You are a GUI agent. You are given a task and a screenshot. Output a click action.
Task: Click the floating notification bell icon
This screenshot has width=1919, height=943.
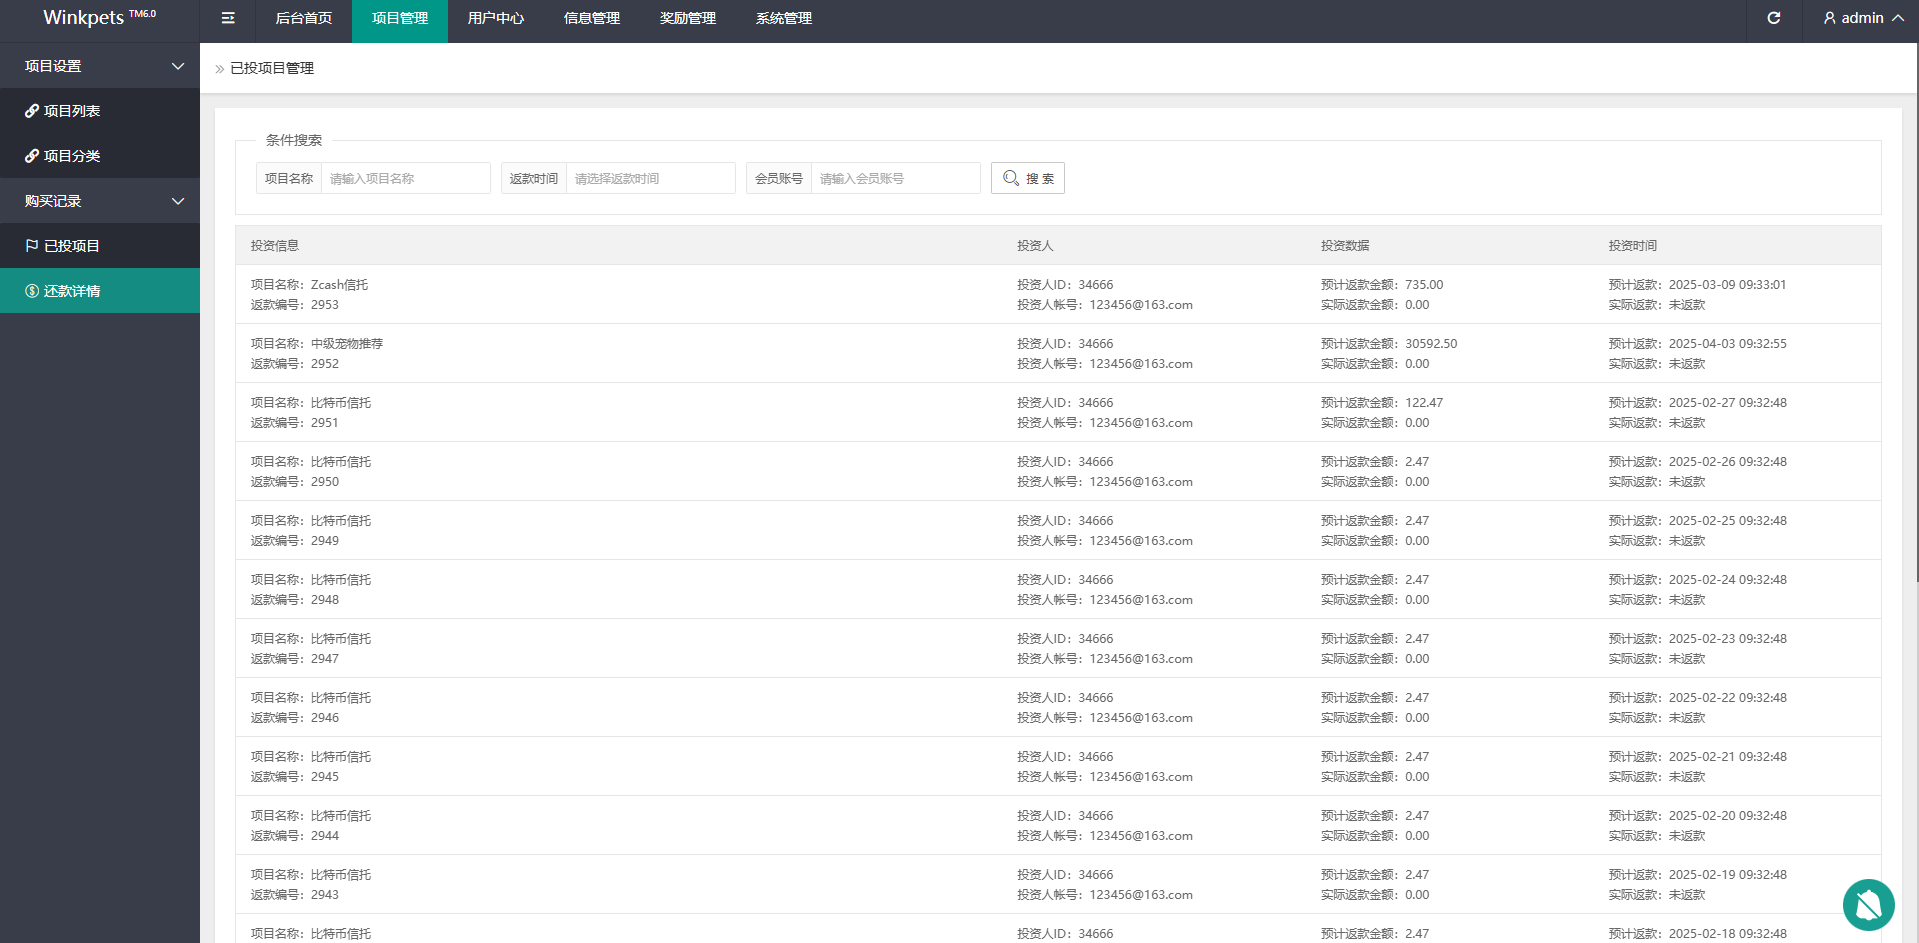pos(1868,905)
